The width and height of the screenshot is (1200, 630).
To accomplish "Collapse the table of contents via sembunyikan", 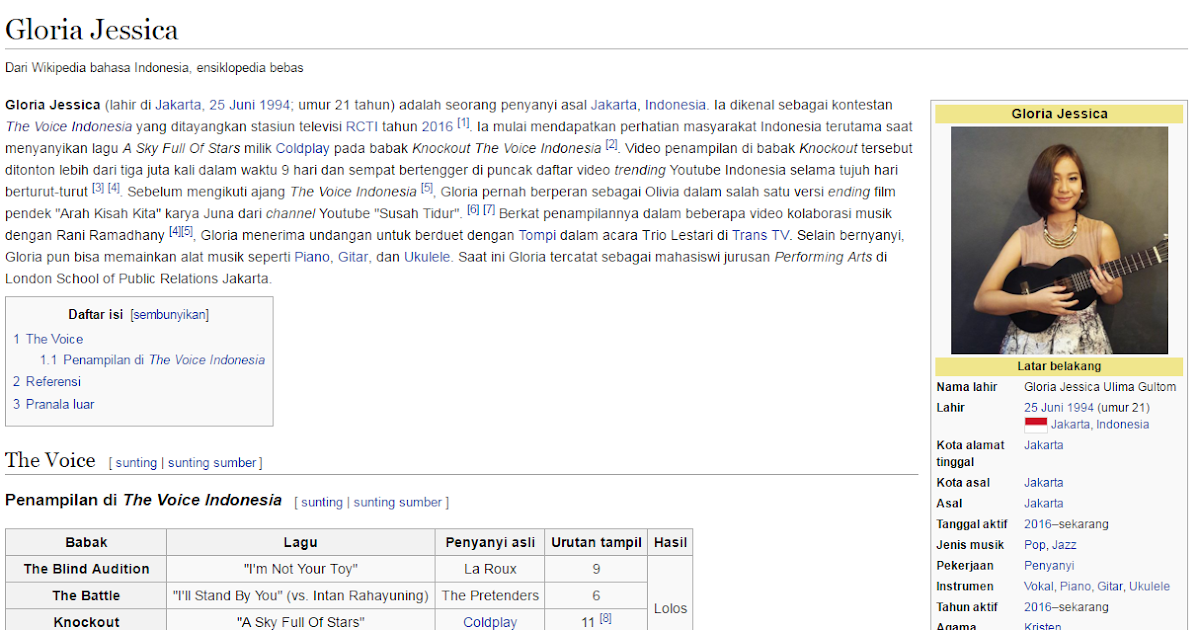I will tap(169, 314).
